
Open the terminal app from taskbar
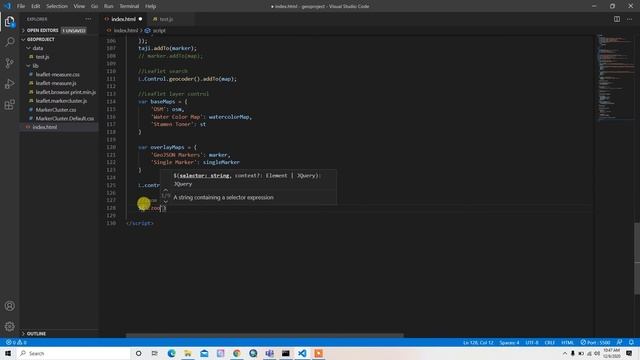click(x=286, y=353)
